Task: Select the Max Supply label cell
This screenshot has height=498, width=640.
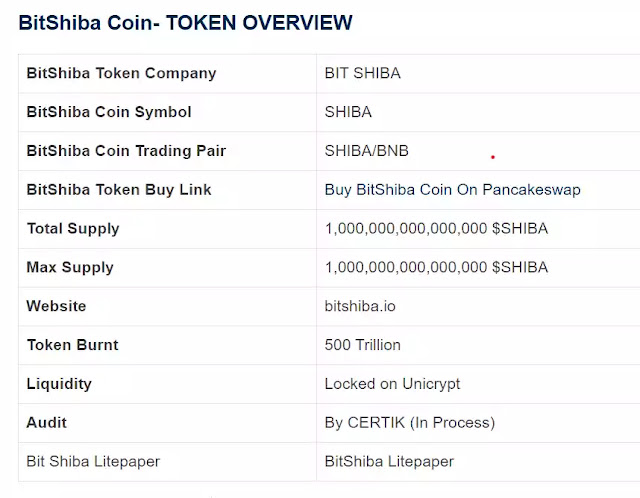Action: pos(167,268)
